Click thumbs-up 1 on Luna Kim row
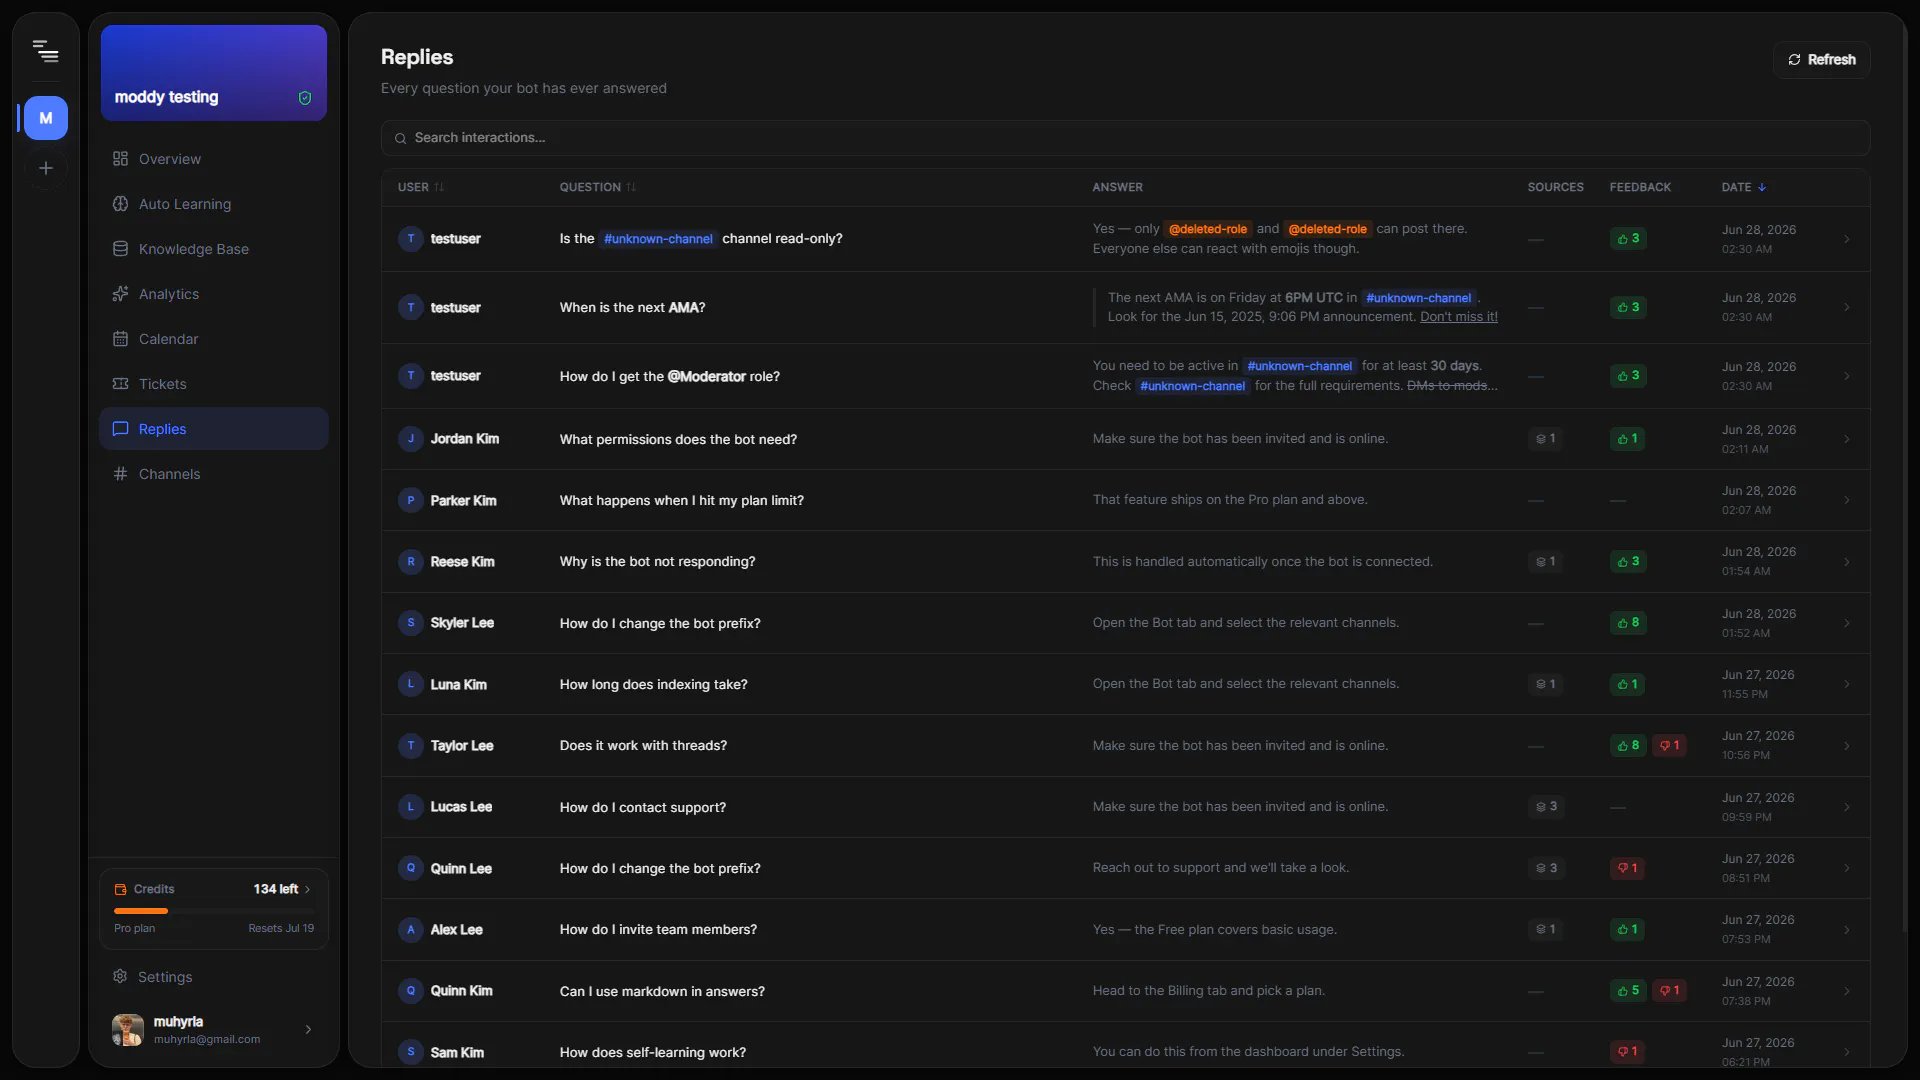This screenshot has height=1080, width=1920. [1628, 684]
